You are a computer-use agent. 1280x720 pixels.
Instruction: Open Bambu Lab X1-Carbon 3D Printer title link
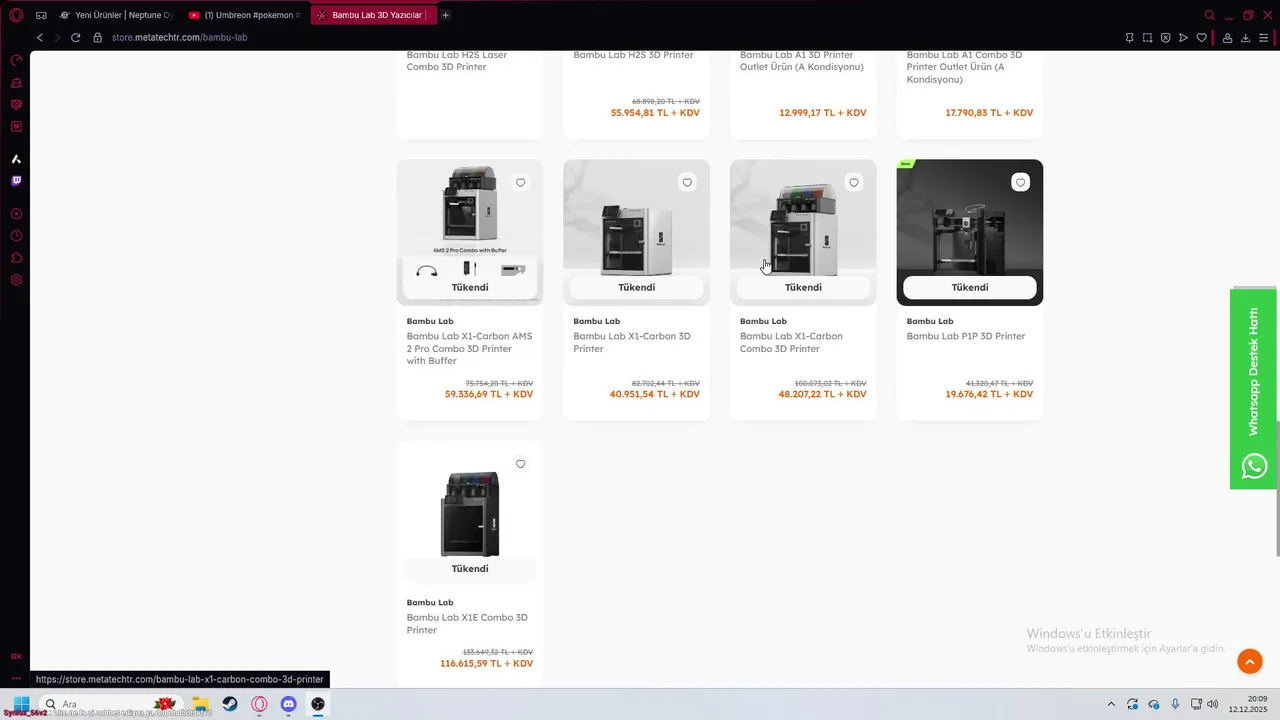tap(632, 342)
